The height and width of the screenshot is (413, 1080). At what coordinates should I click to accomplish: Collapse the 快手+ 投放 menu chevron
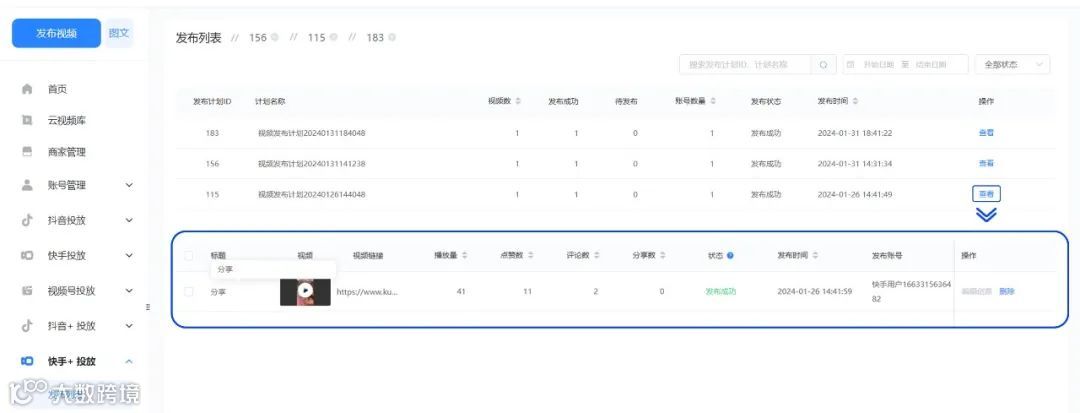[129, 361]
